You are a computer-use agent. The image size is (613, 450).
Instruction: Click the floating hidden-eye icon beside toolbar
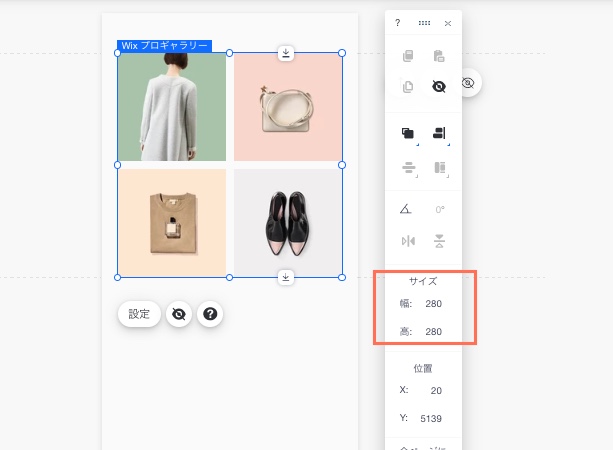pyautogui.click(x=468, y=83)
